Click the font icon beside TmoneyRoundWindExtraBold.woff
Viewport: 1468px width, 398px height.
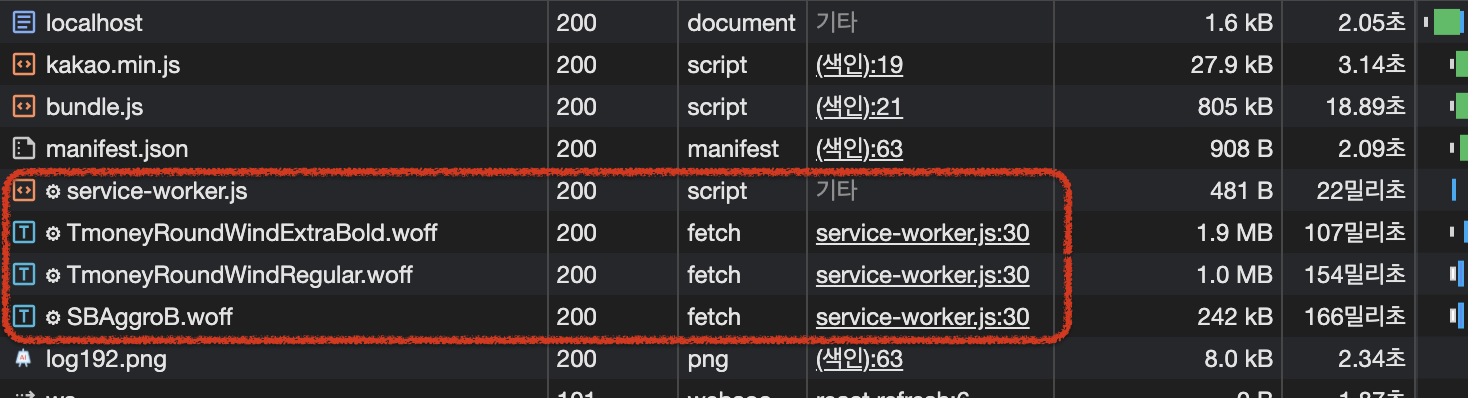[x=23, y=233]
